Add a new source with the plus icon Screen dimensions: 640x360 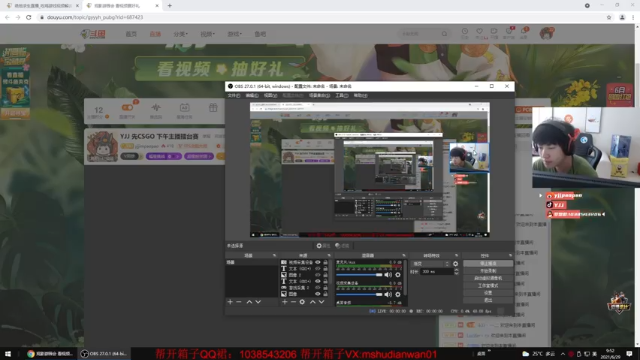tap(284, 302)
